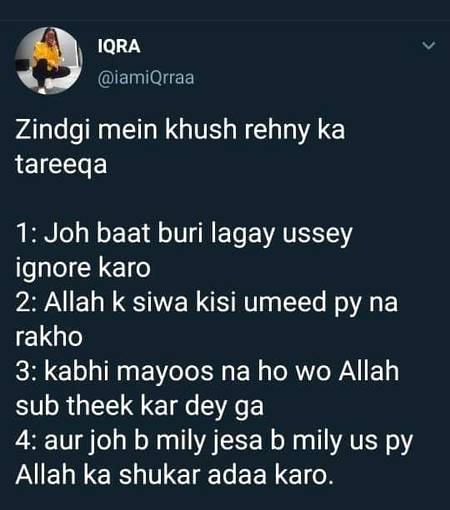Screen dimensions: 450x510
Task: Click the text 'sub theek kar dey ga'
Action: click(140, 406)
